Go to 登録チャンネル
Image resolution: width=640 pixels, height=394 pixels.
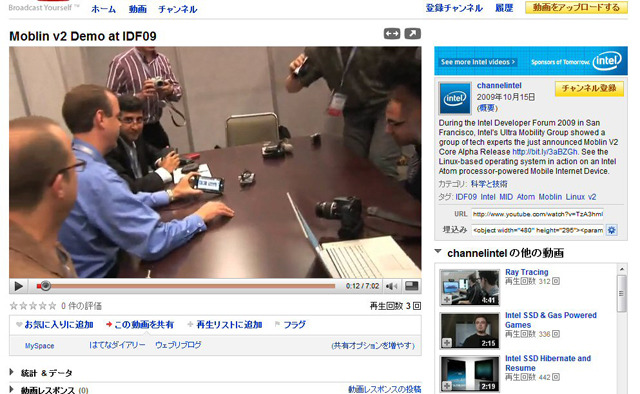coord(454,8)
